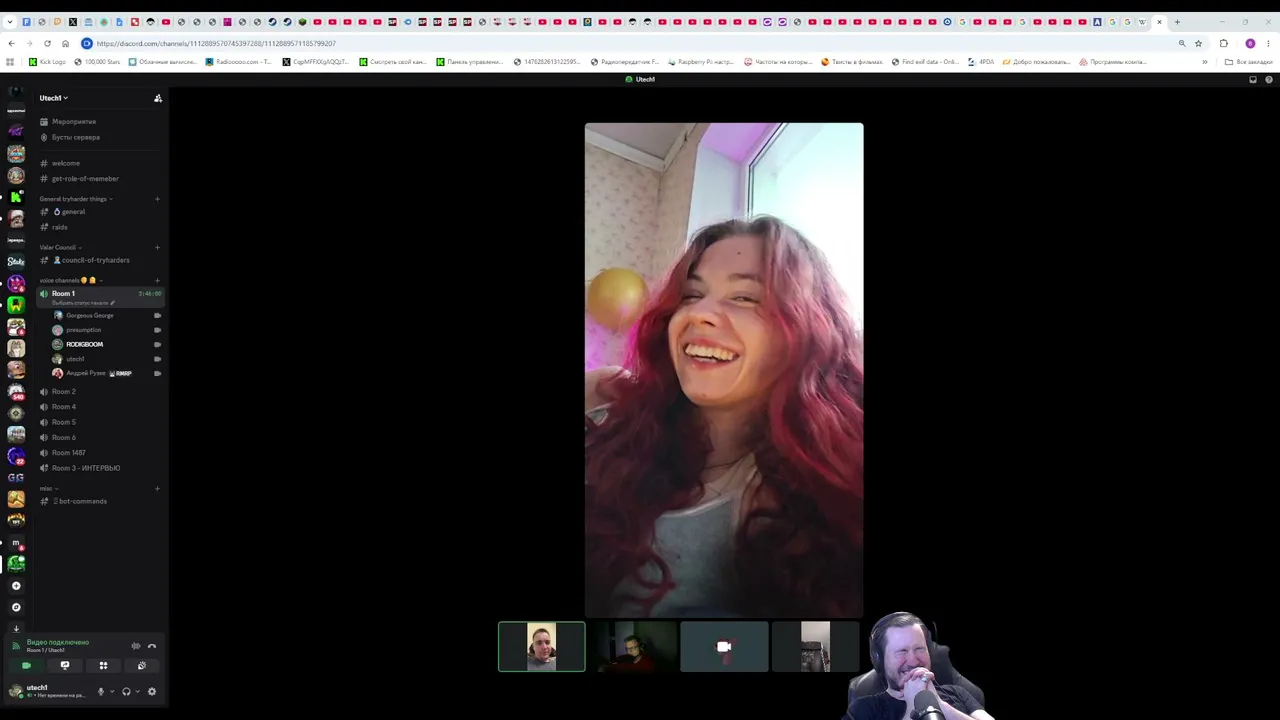Add a server with plus icon

[x=16, y=586]
